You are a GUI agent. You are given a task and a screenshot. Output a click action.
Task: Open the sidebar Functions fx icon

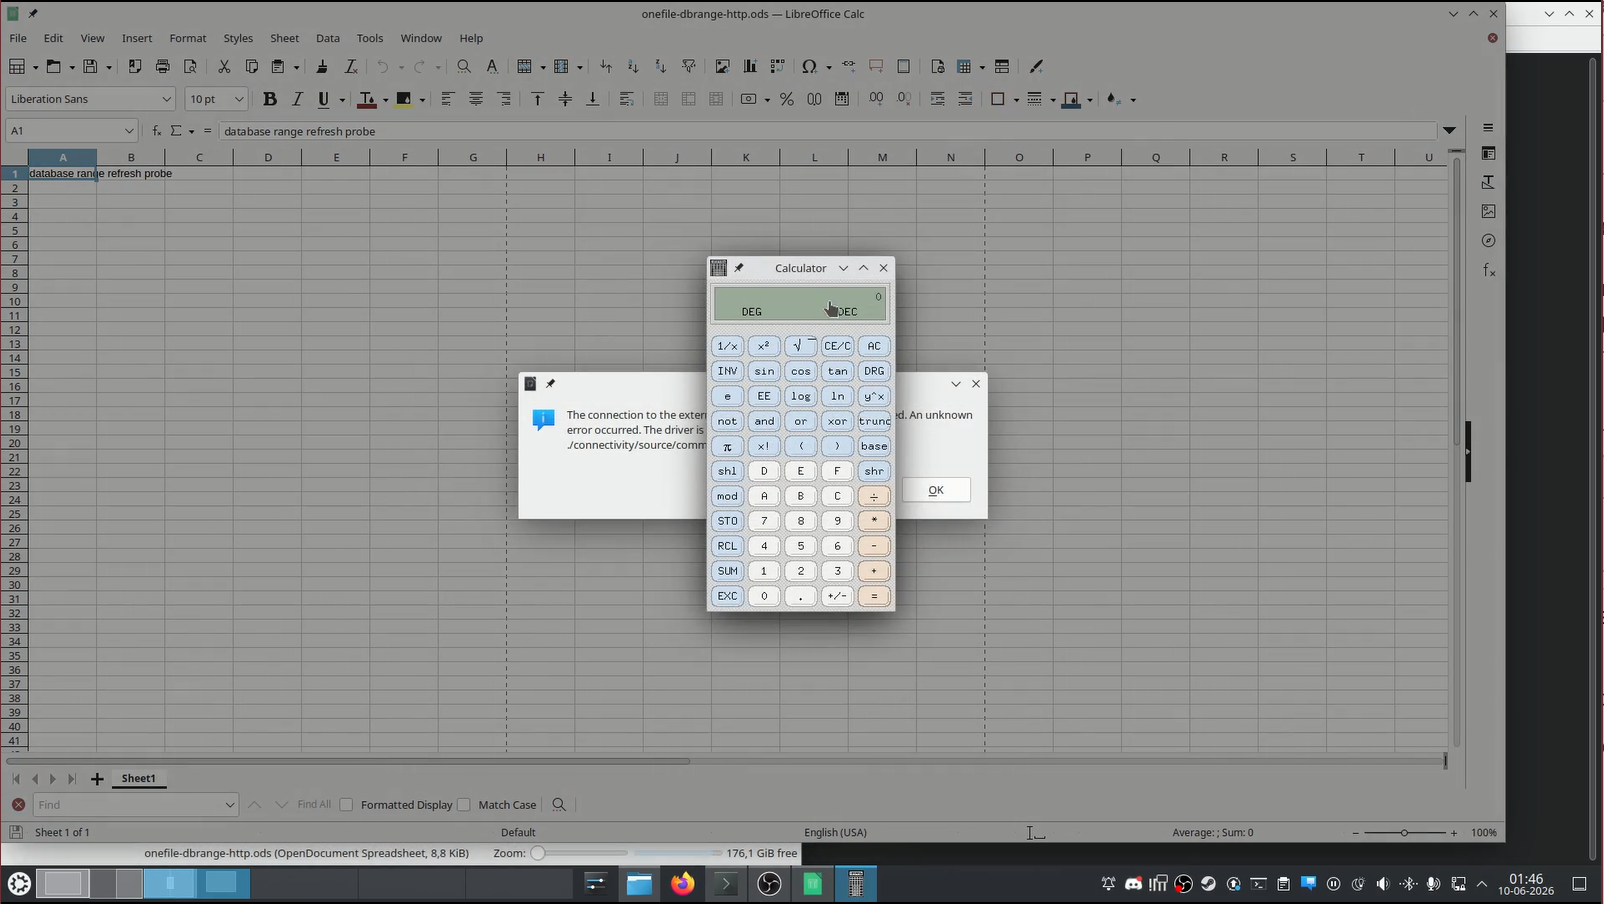pos(1489,270)
